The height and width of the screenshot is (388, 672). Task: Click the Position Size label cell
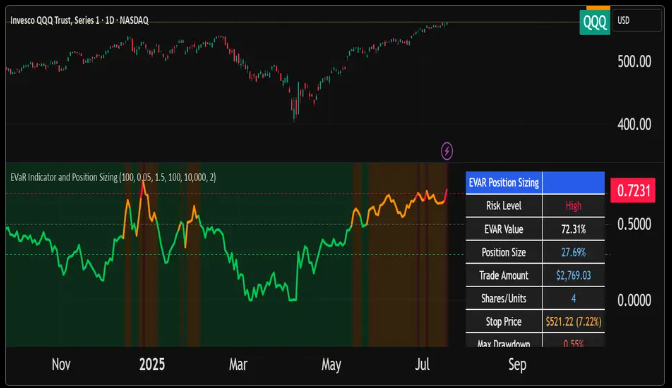504,253
